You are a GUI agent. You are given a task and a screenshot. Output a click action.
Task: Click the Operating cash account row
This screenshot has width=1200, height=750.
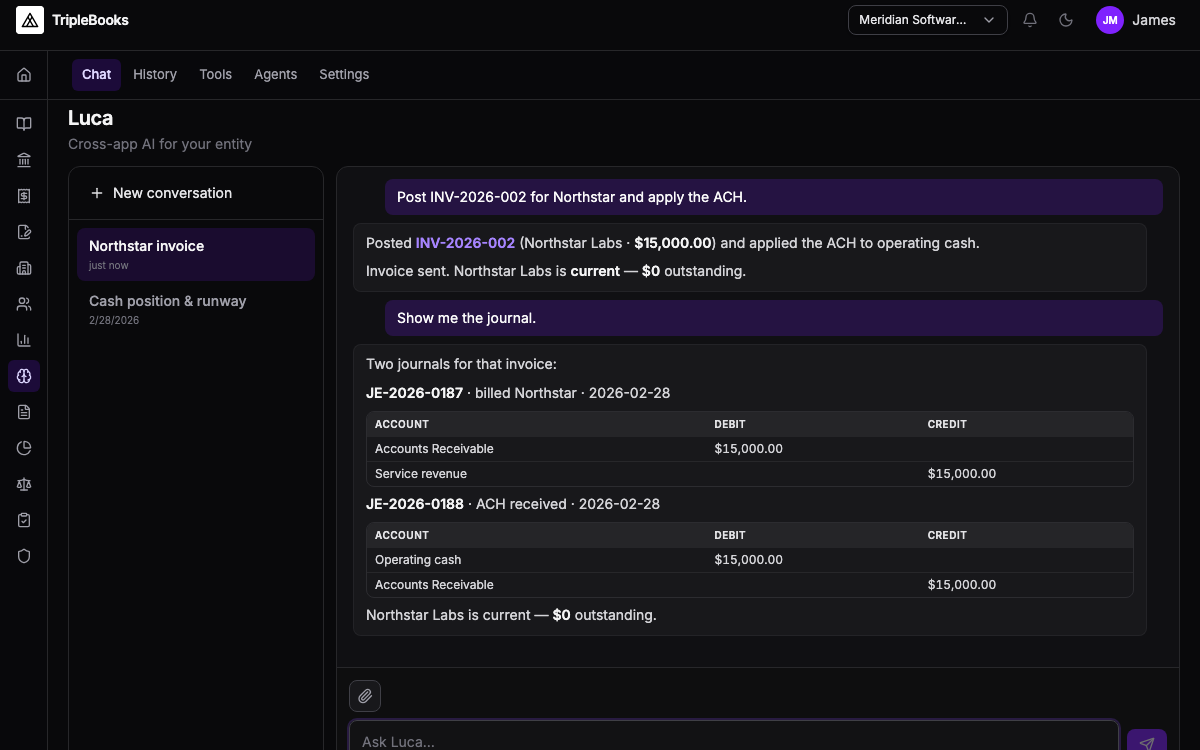749,560
